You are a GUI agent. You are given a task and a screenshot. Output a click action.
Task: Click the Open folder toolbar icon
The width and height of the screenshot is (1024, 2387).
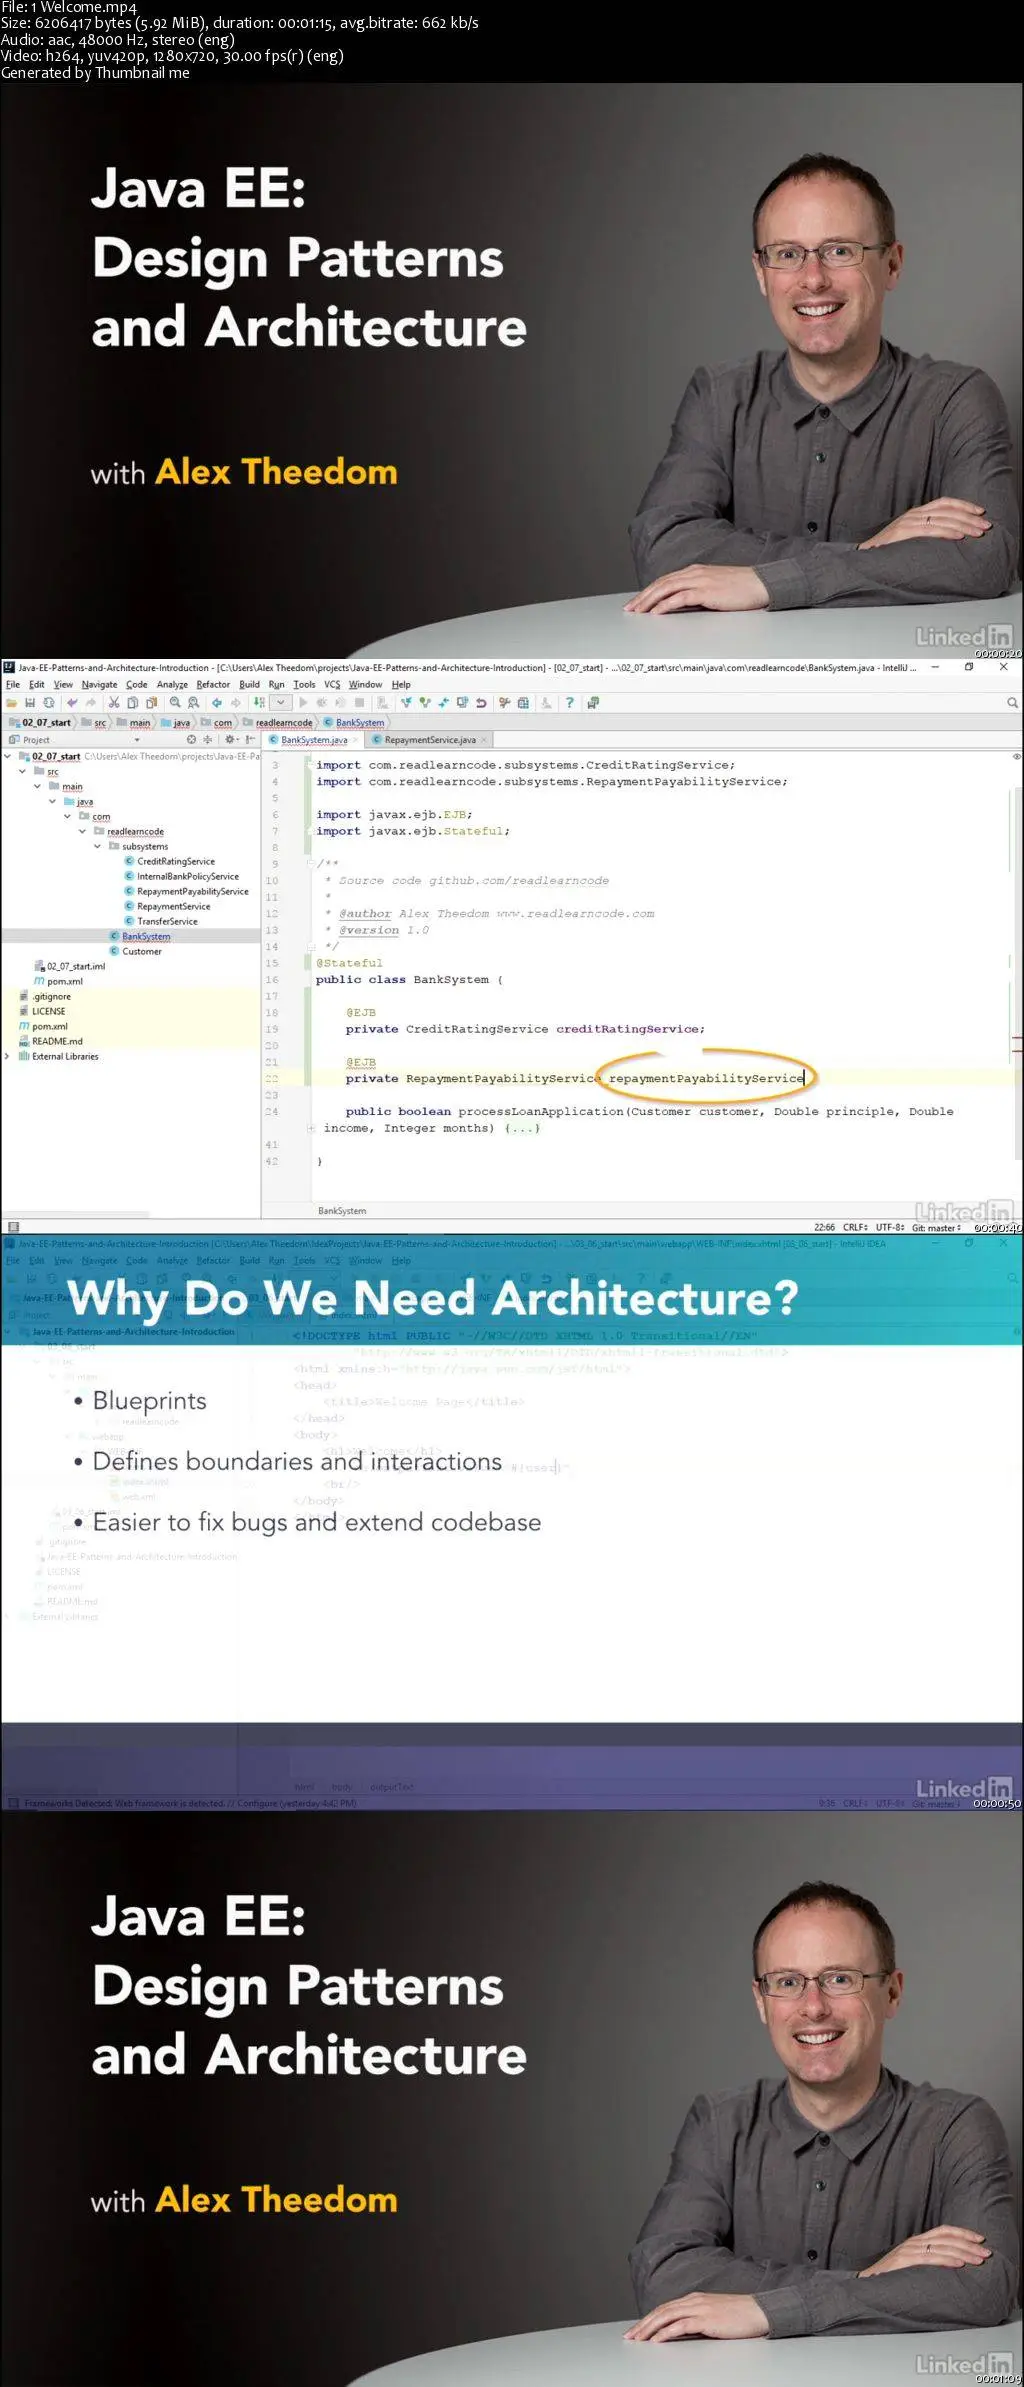(x=11, y=702)
